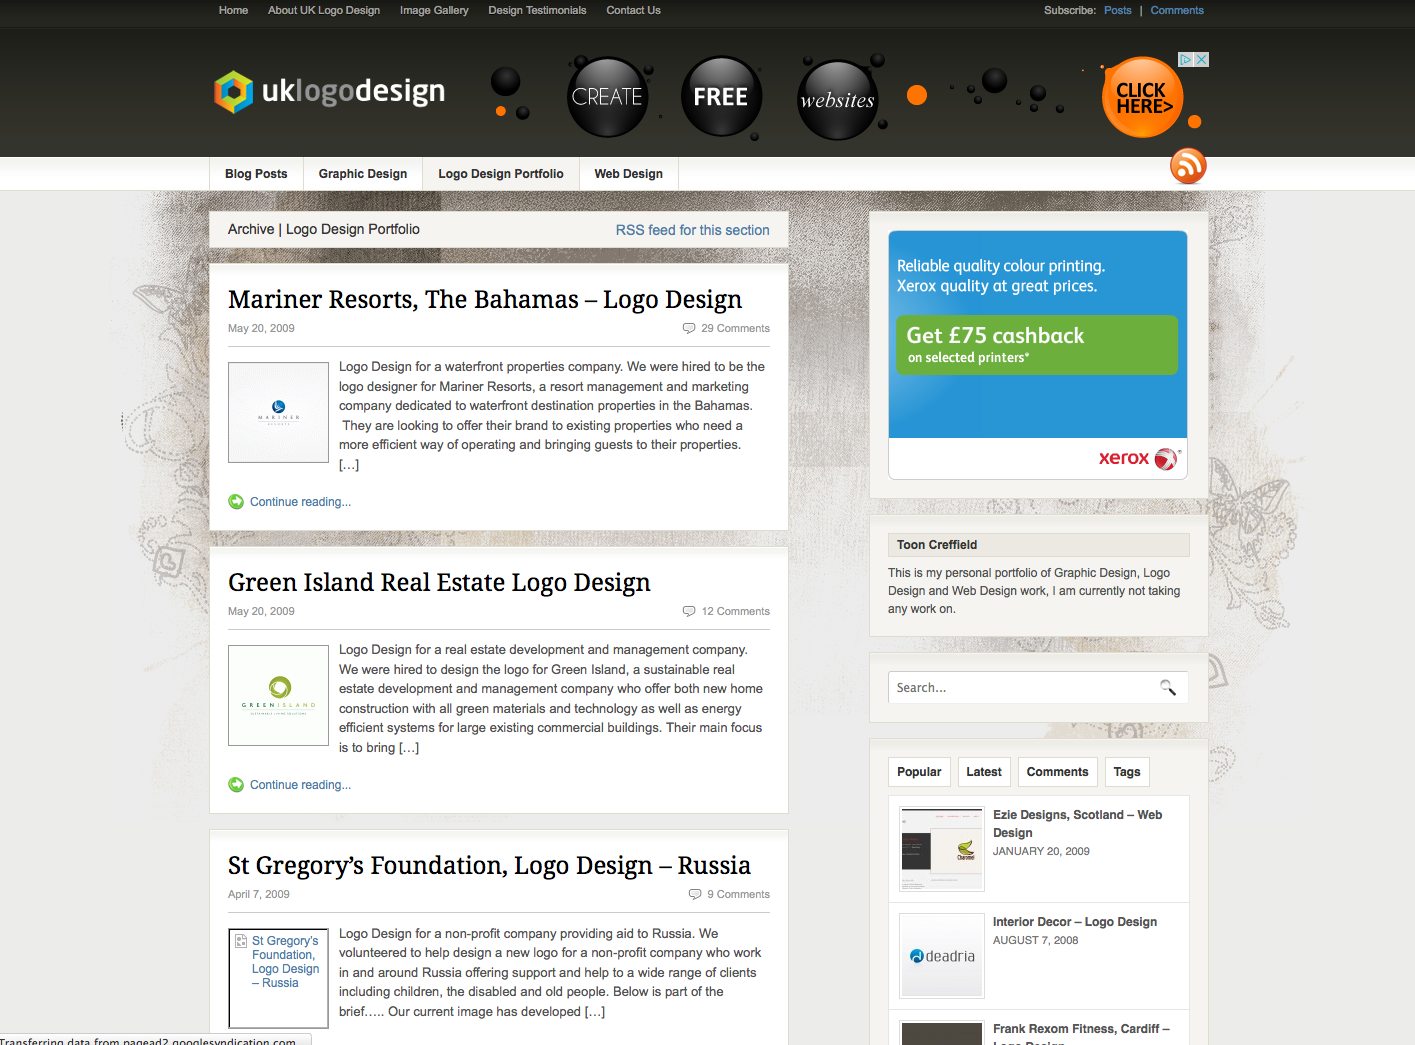Switch to the Tags tab
Image resolution: width=1415 pixels, height=1045 pixels.
tap(1127, 772)
